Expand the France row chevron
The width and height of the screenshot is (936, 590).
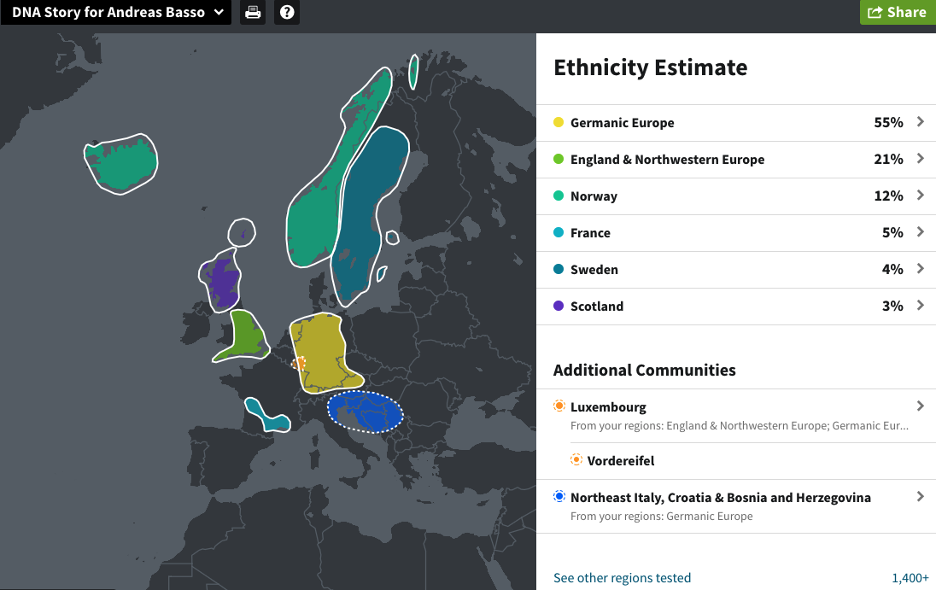point(920,232)
